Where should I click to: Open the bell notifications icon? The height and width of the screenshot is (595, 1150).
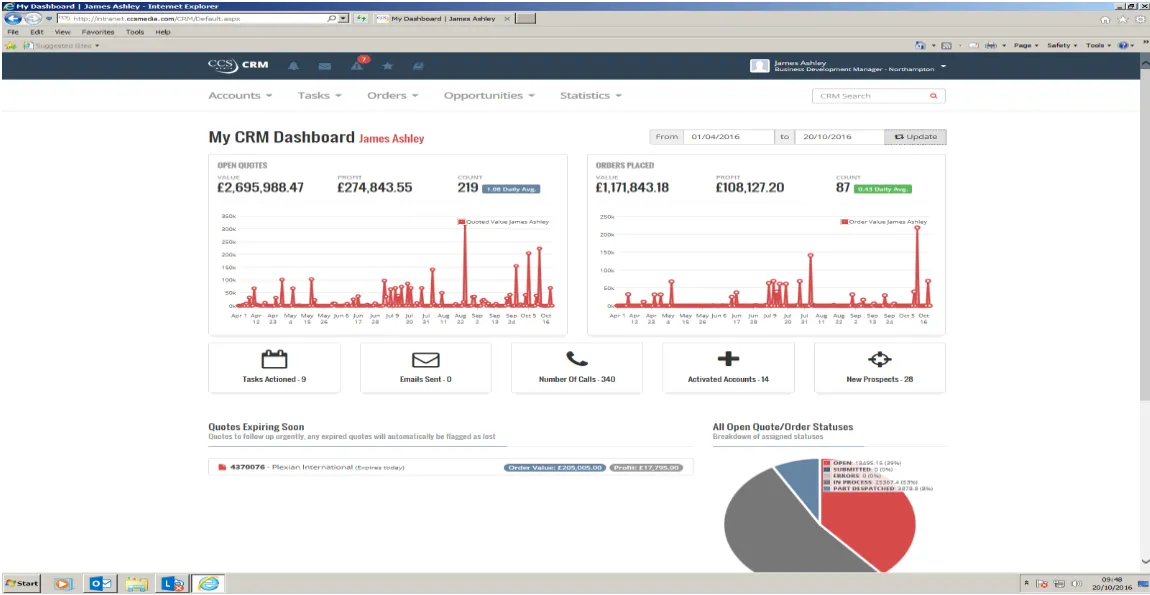click(x=293, y=67)
